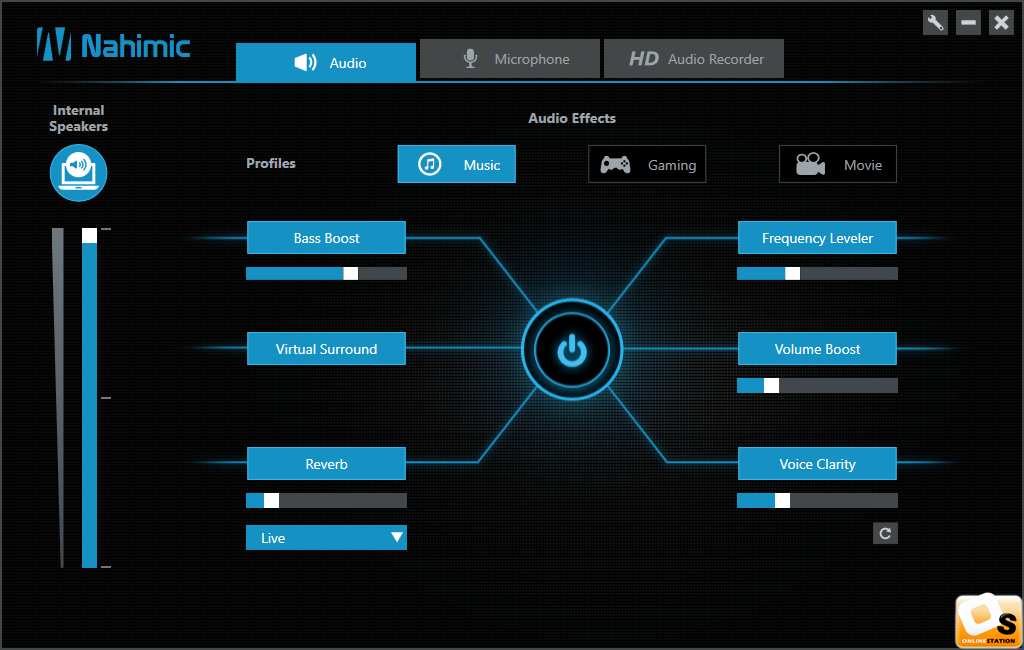Click the Reverb level slider
1024x650 pixels.
tap(327, 500)
